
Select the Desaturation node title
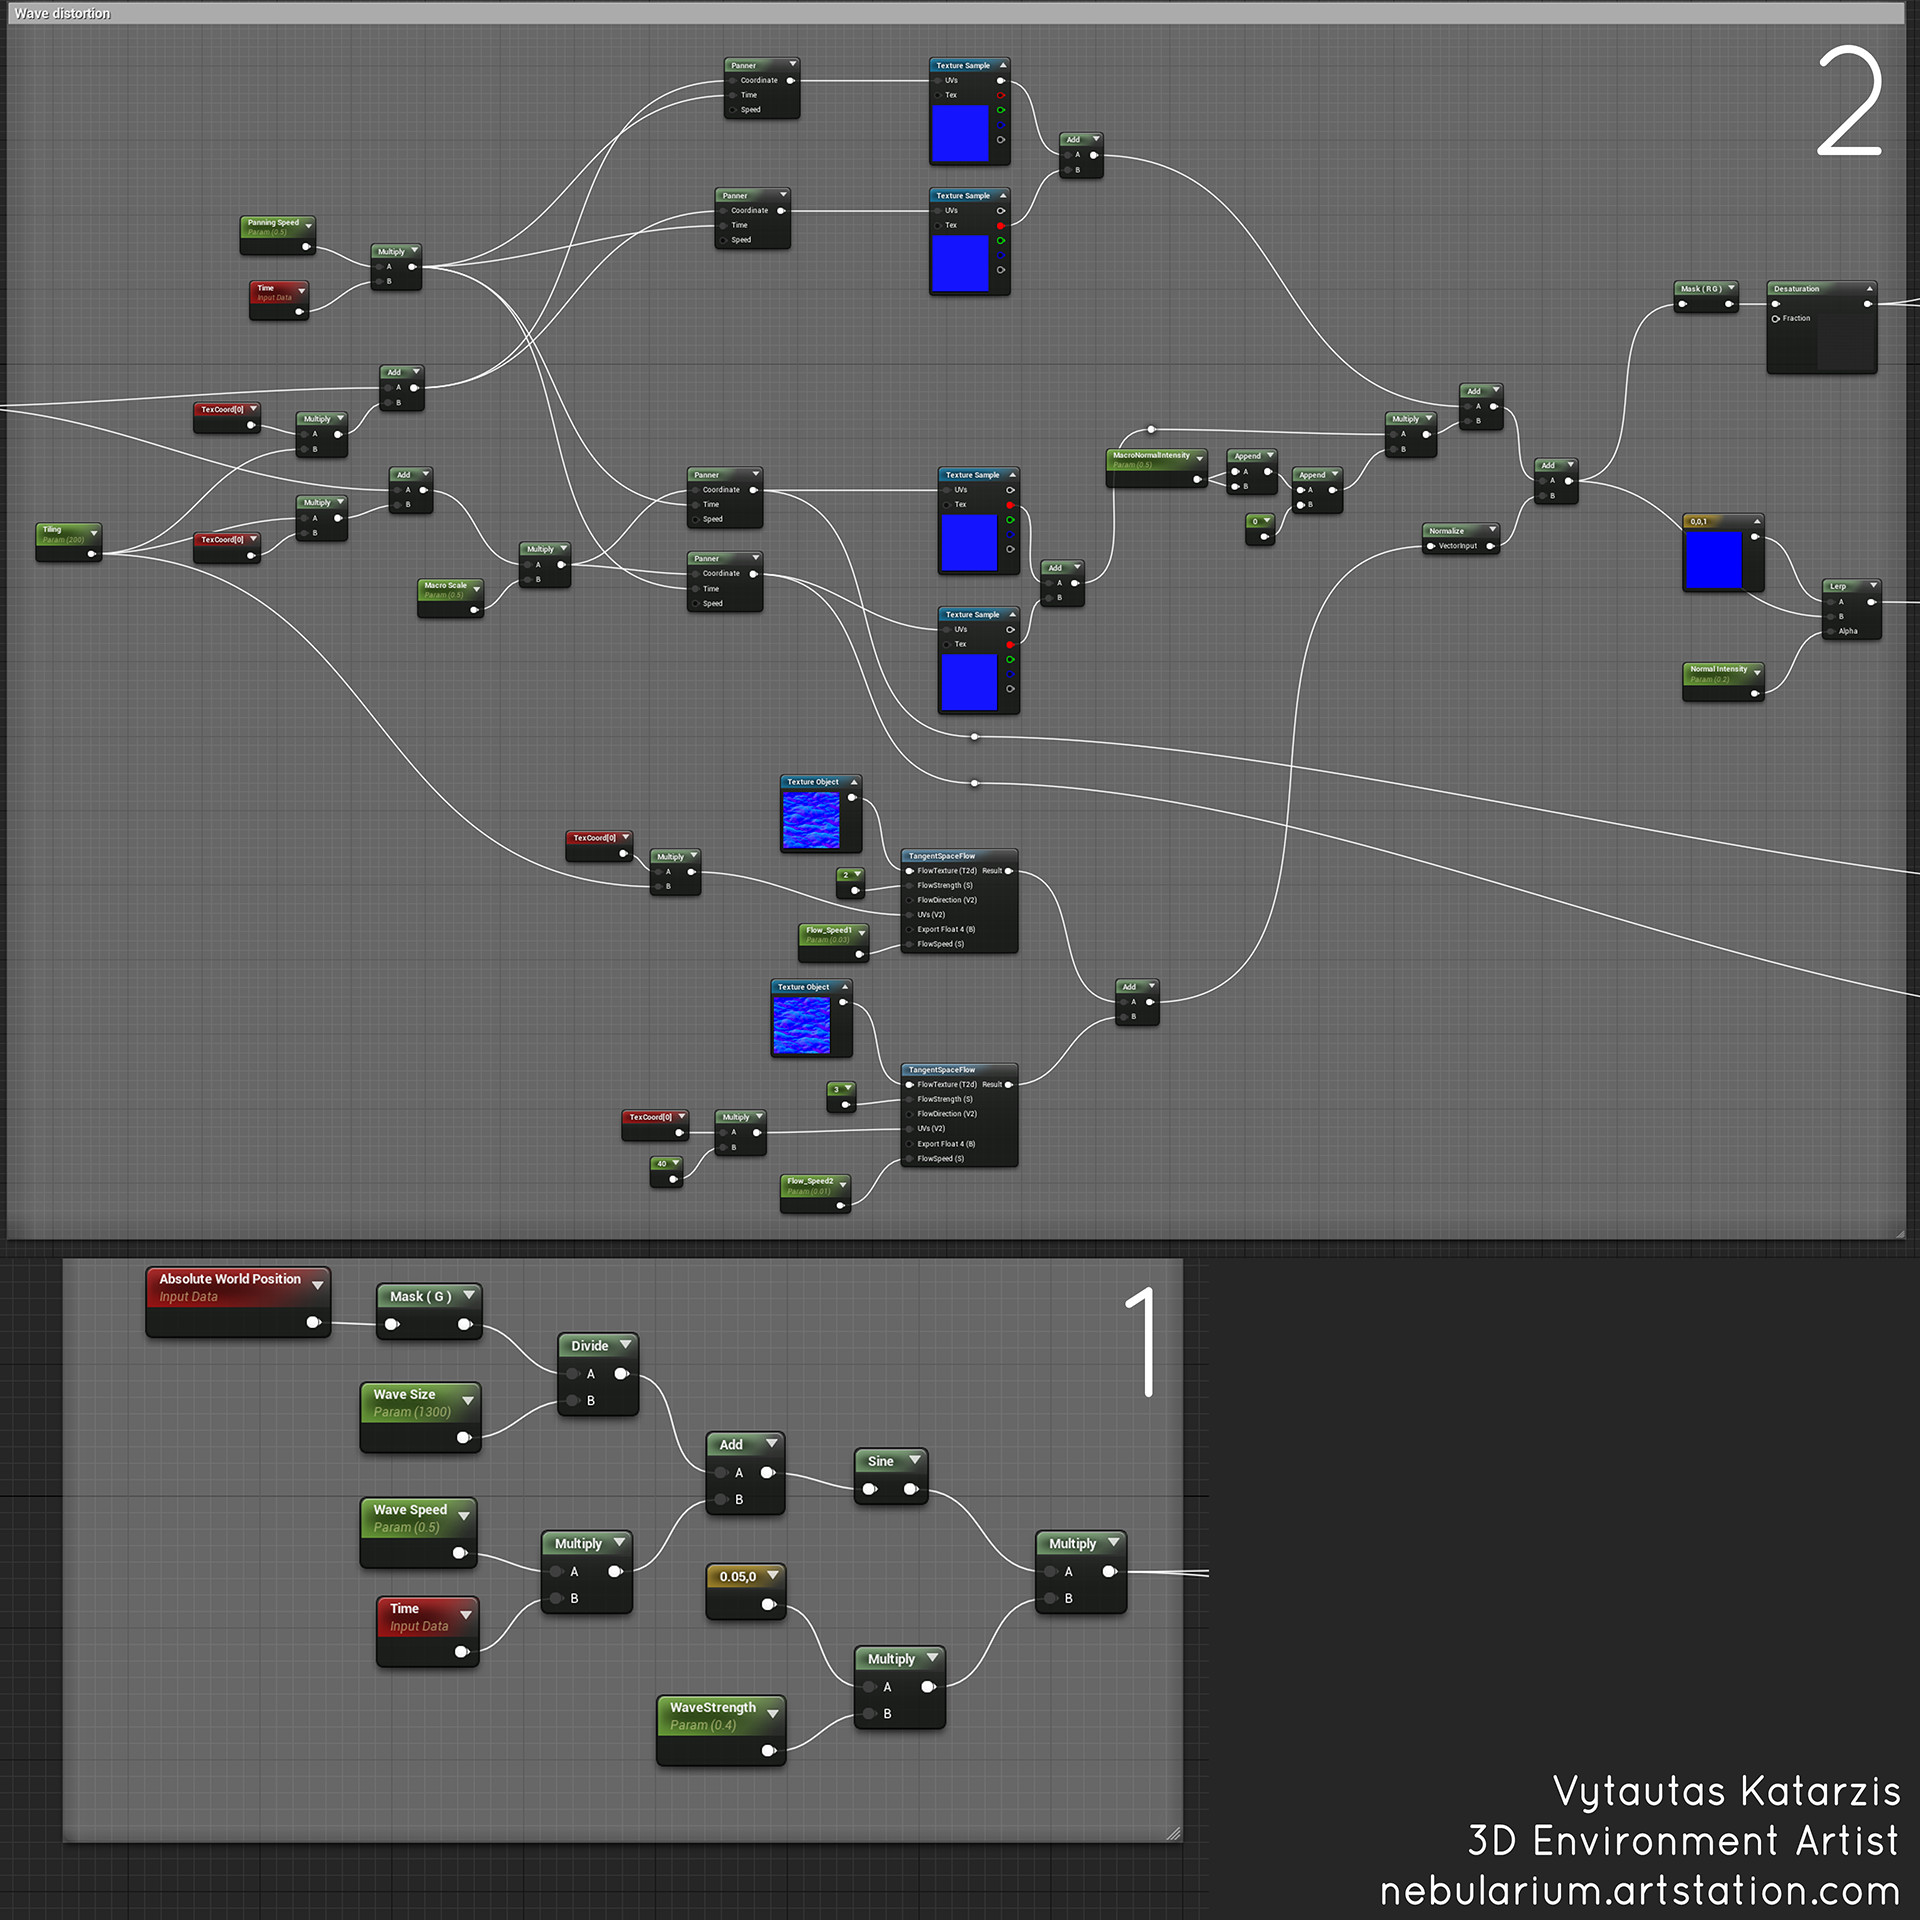[x=1796, y=289]
